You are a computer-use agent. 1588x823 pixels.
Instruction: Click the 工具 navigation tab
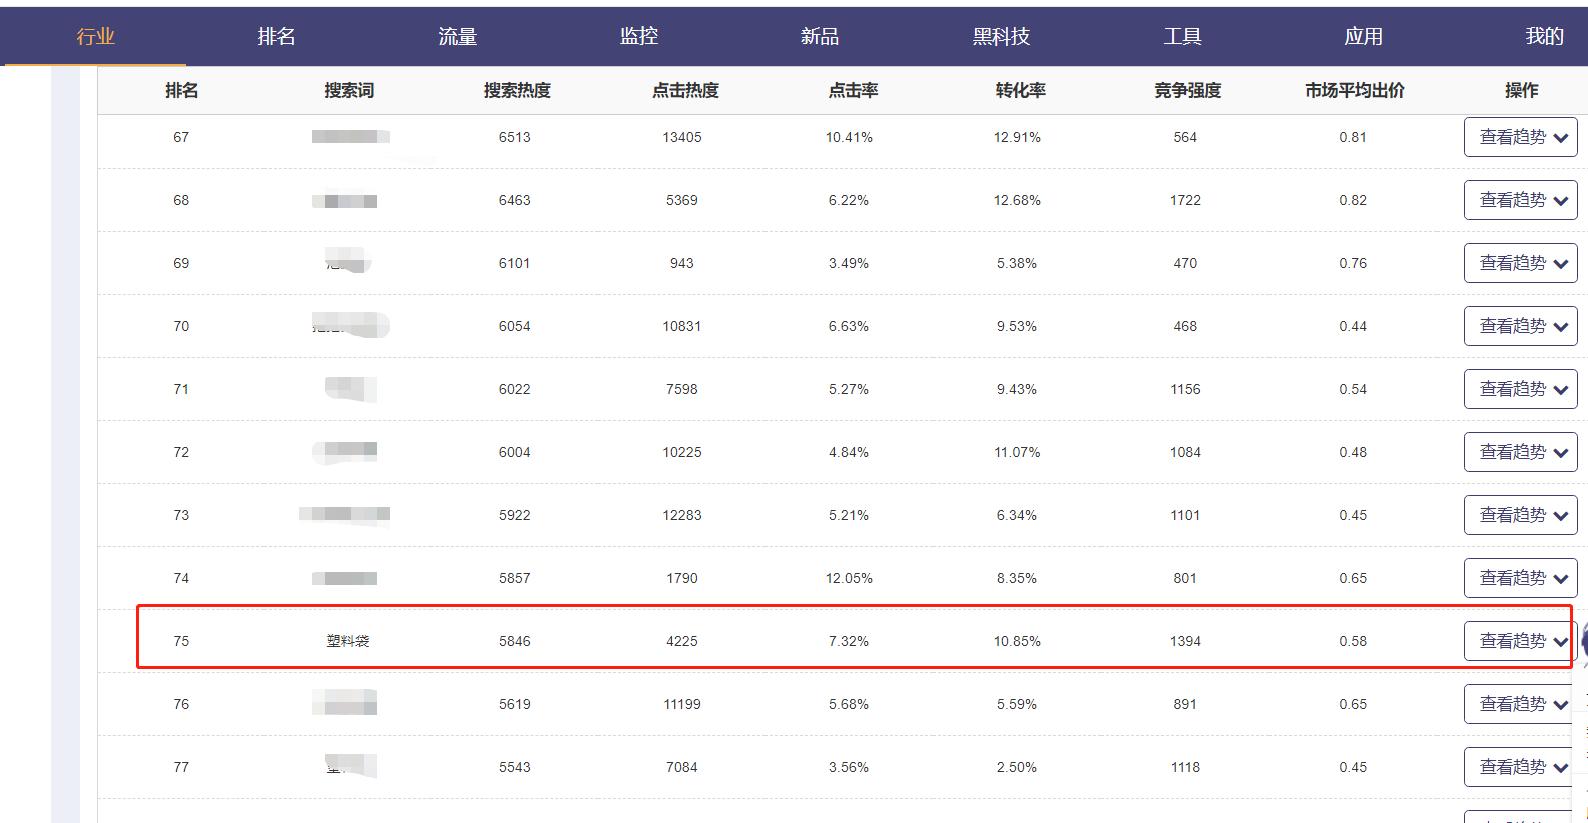tap(1181, 37)
